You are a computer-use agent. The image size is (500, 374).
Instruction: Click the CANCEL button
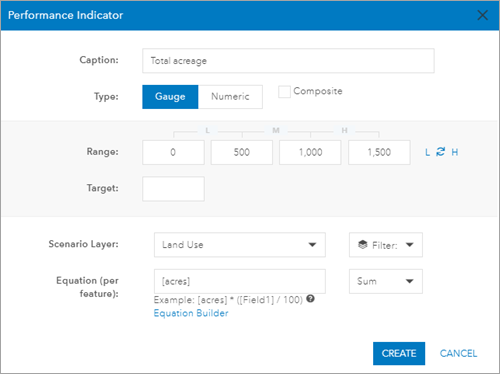coord(458,353)
